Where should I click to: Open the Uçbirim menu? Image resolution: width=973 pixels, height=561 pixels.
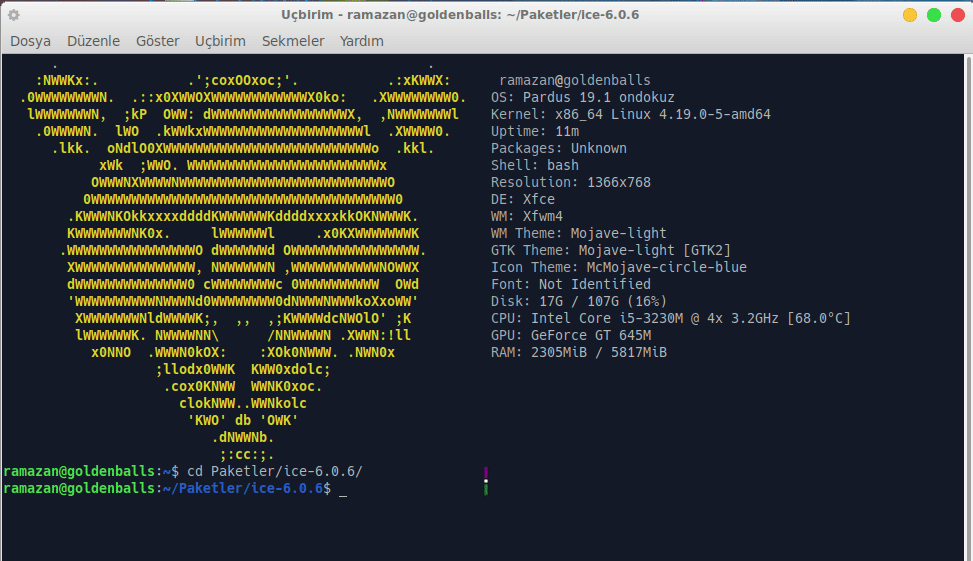[220, 41]
